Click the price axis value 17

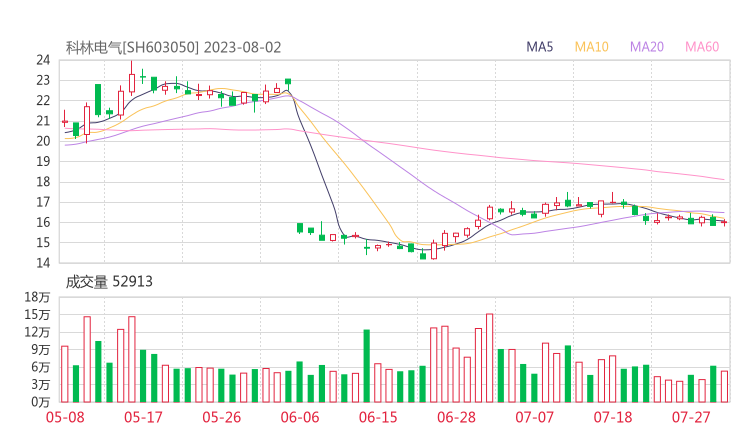click(x=43, y=202)
